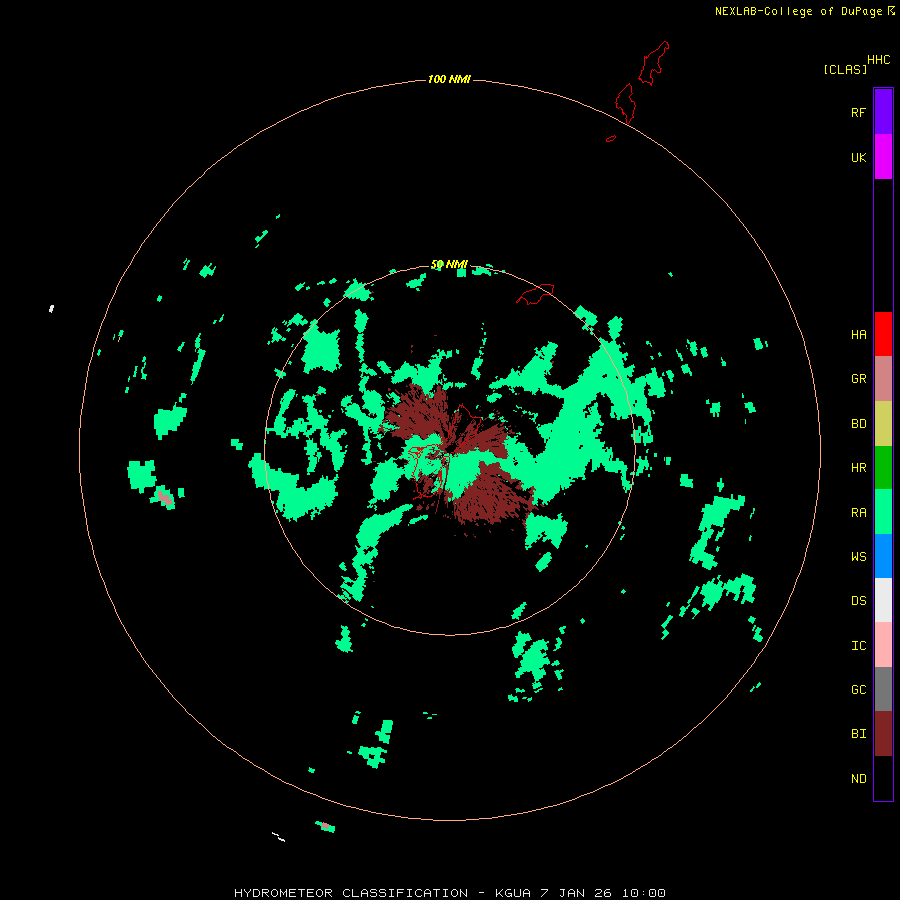Select the GC gray legend swatch

click(x=883, y=689)
